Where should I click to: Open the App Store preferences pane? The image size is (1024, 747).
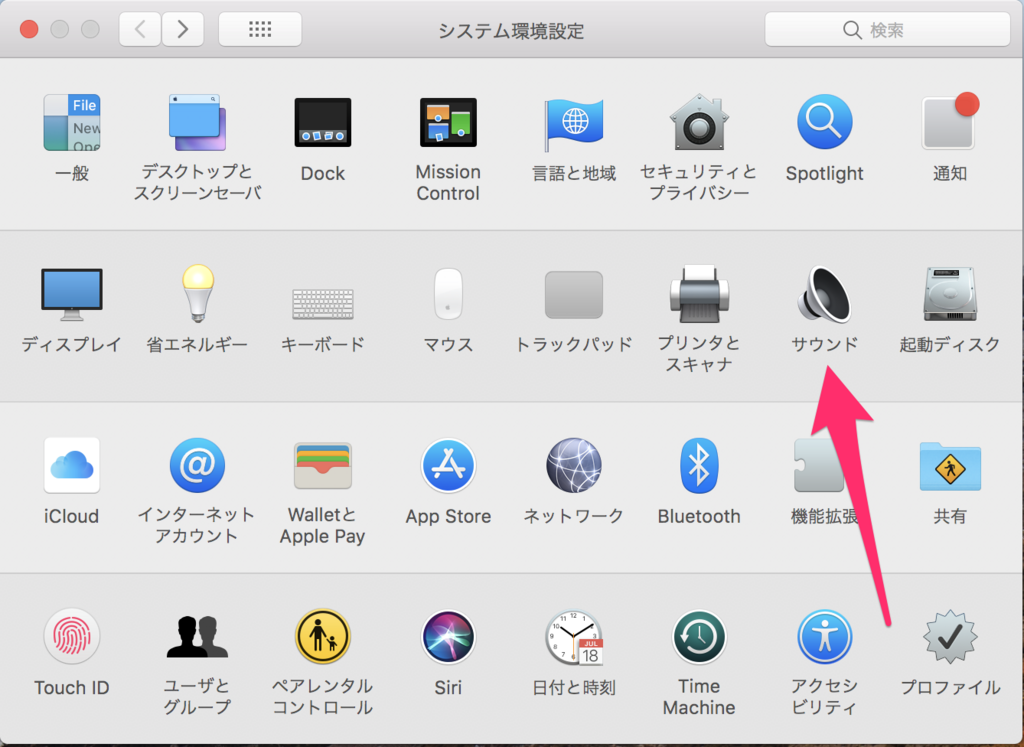tap(448, 466)
